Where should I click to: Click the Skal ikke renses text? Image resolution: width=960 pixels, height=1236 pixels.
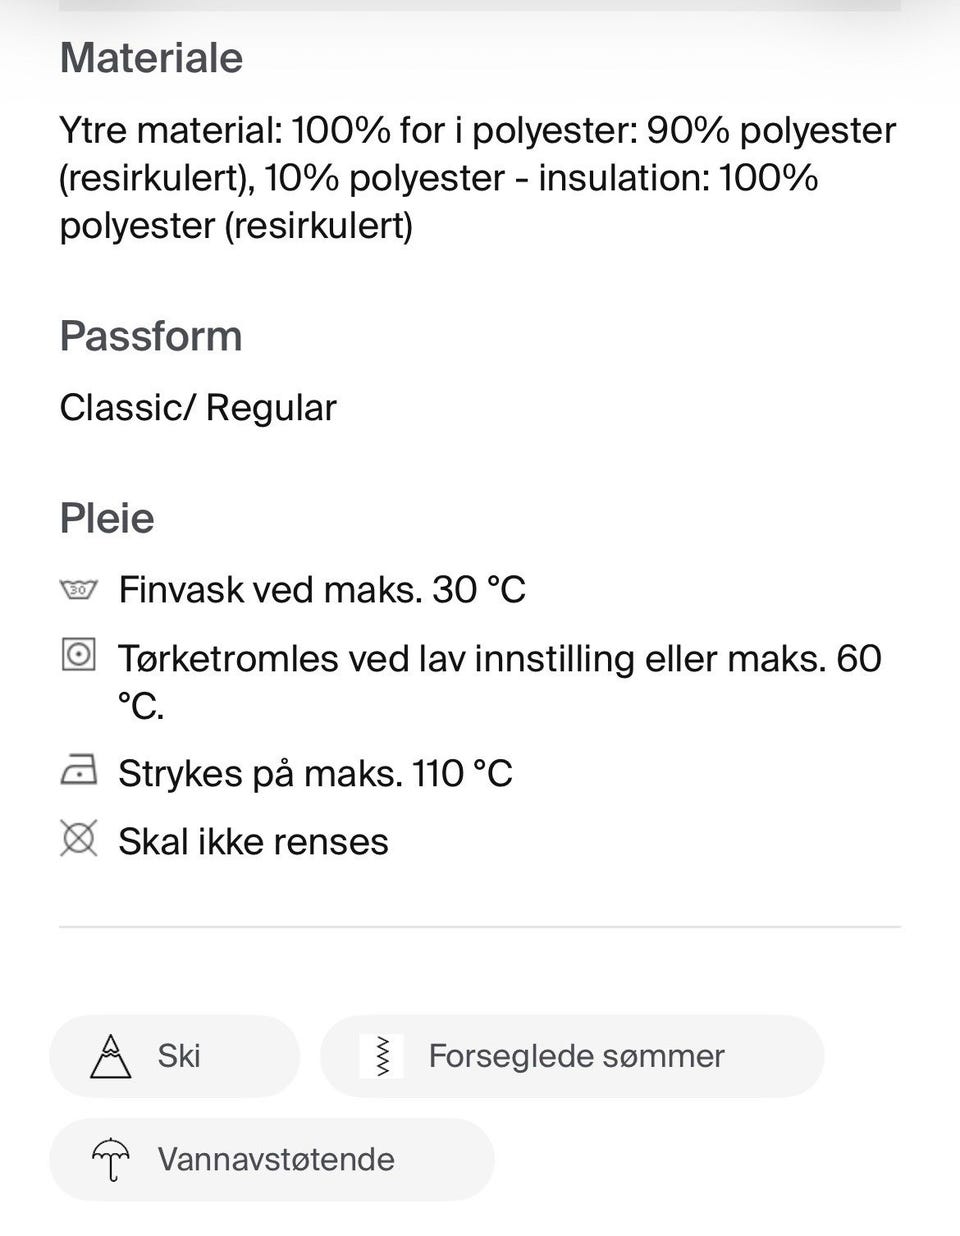(x=253, y=841)
